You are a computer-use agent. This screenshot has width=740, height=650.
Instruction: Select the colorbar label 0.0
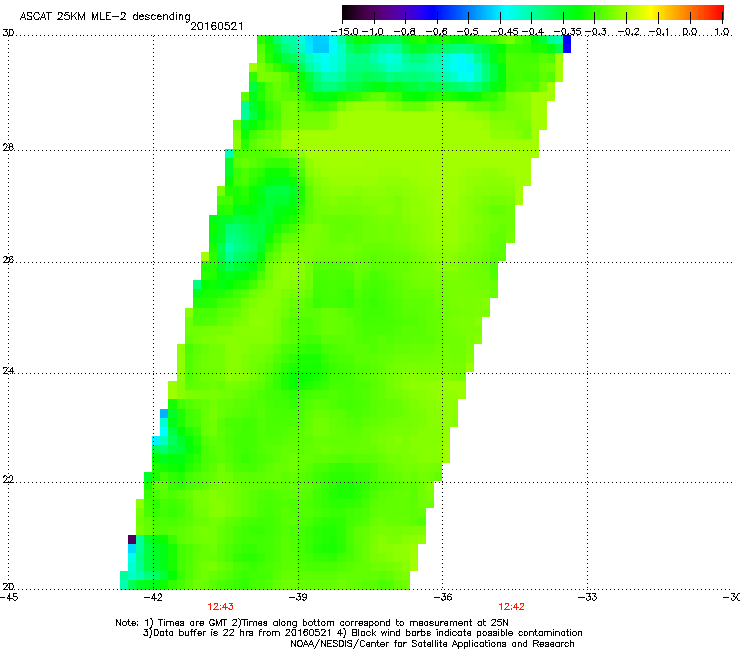point(690,32)
